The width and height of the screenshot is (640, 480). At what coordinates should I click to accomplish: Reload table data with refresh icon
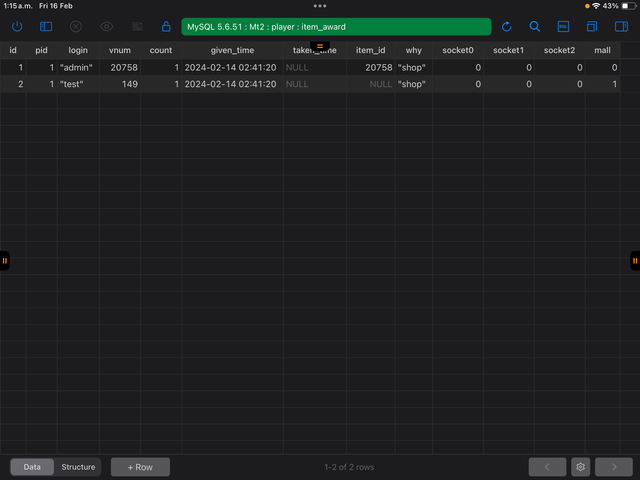point(506,27)
